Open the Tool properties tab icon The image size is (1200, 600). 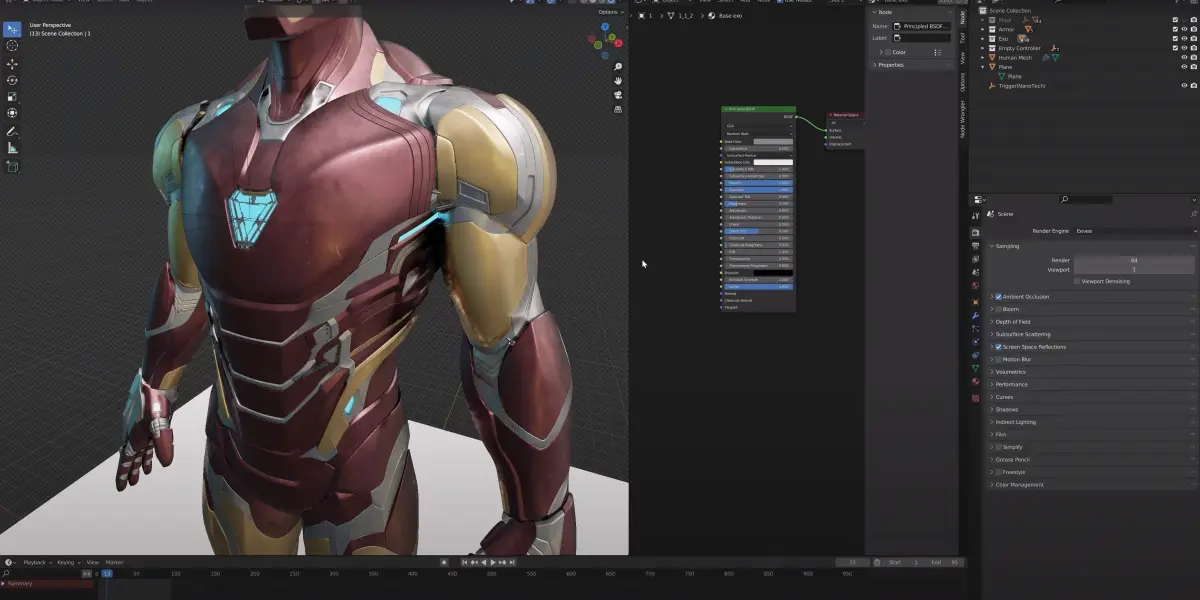[x=975, y=215]
